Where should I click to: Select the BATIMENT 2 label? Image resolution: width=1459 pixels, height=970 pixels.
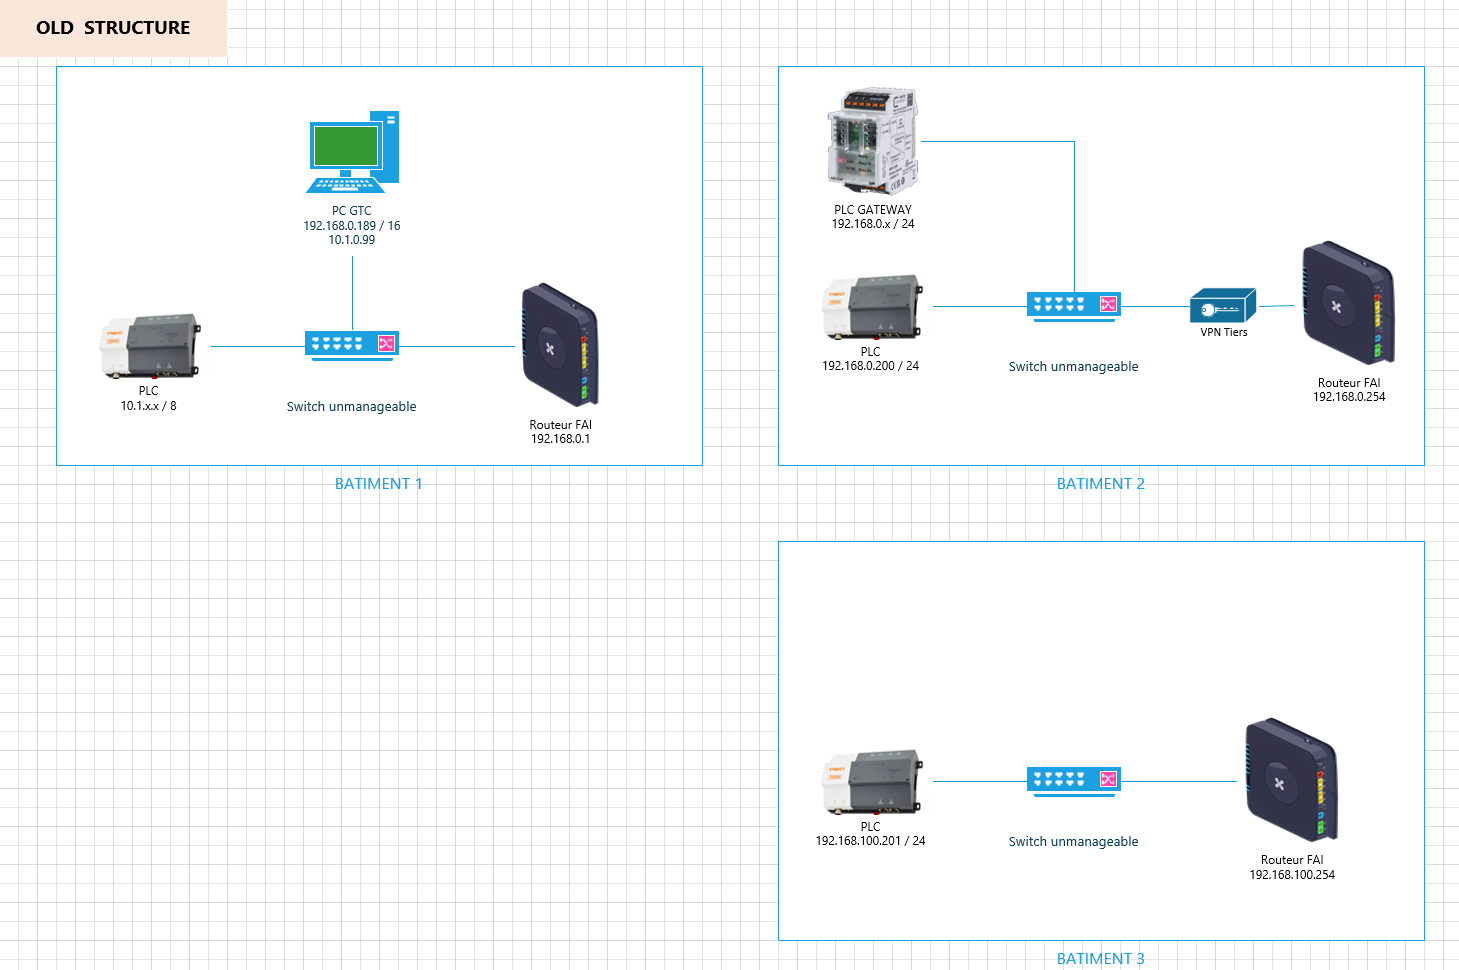tap(1100, 484)
